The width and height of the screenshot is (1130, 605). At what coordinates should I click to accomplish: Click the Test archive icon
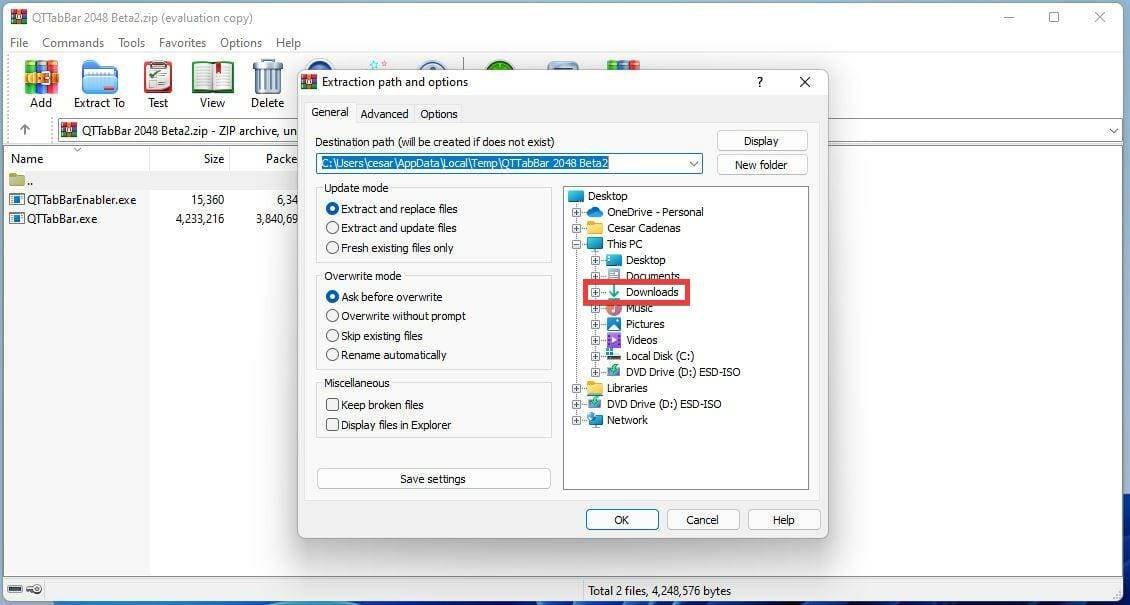157,78
